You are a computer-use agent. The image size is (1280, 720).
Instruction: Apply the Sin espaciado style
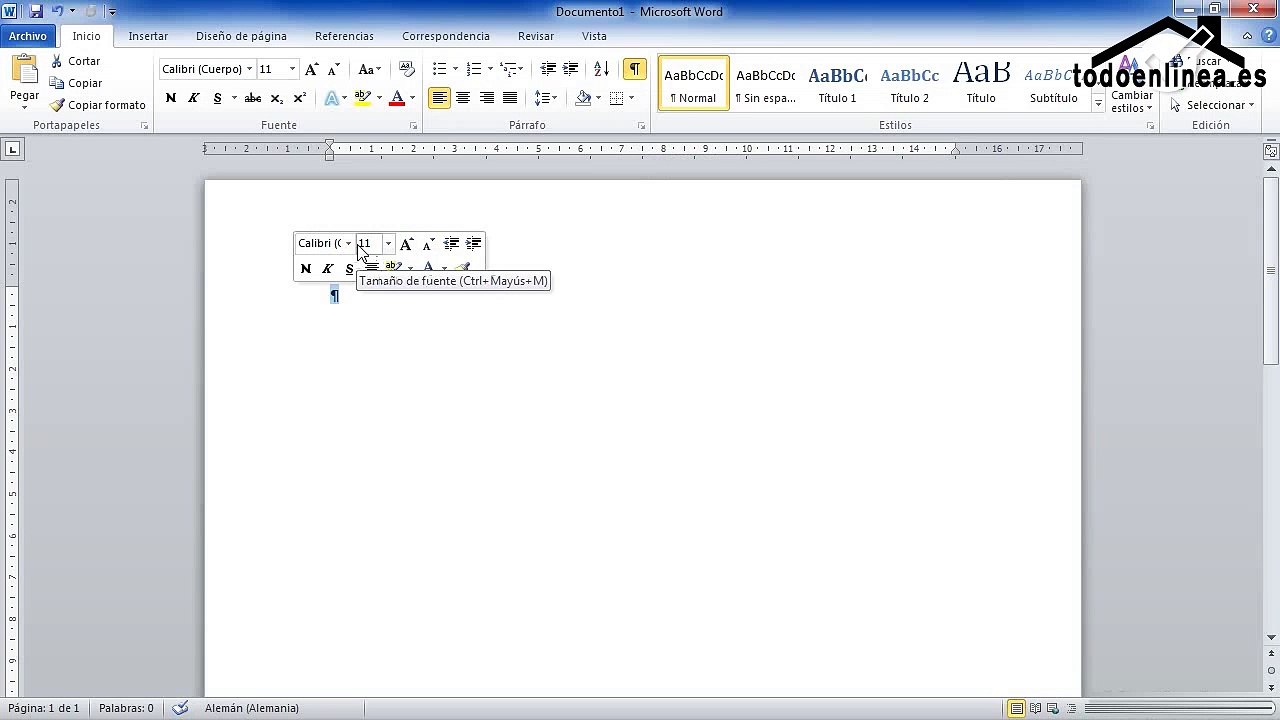(765, 83)
